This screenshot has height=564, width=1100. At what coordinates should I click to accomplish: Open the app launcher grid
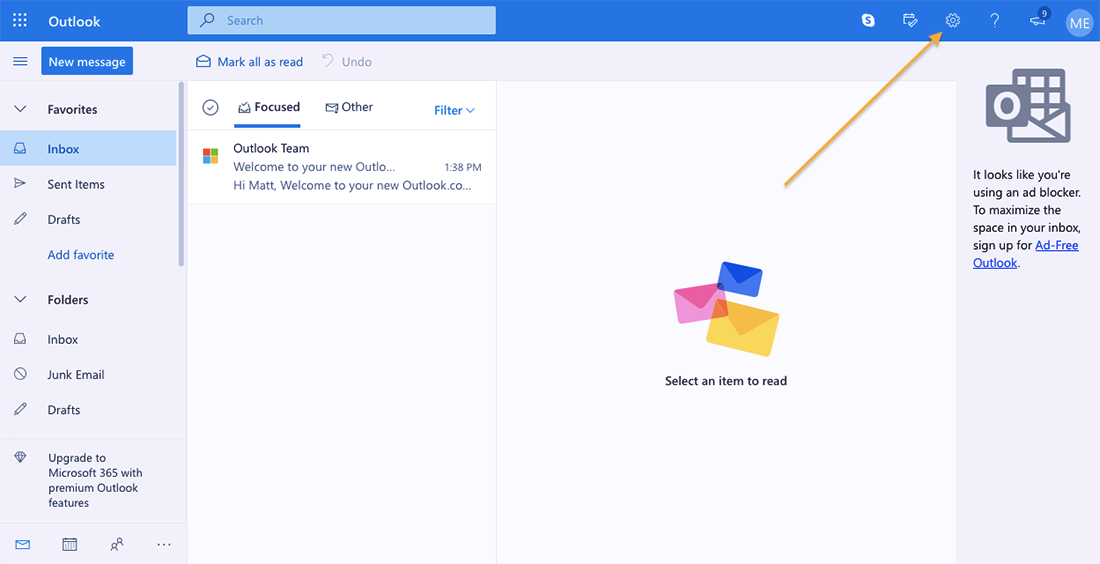20,21
